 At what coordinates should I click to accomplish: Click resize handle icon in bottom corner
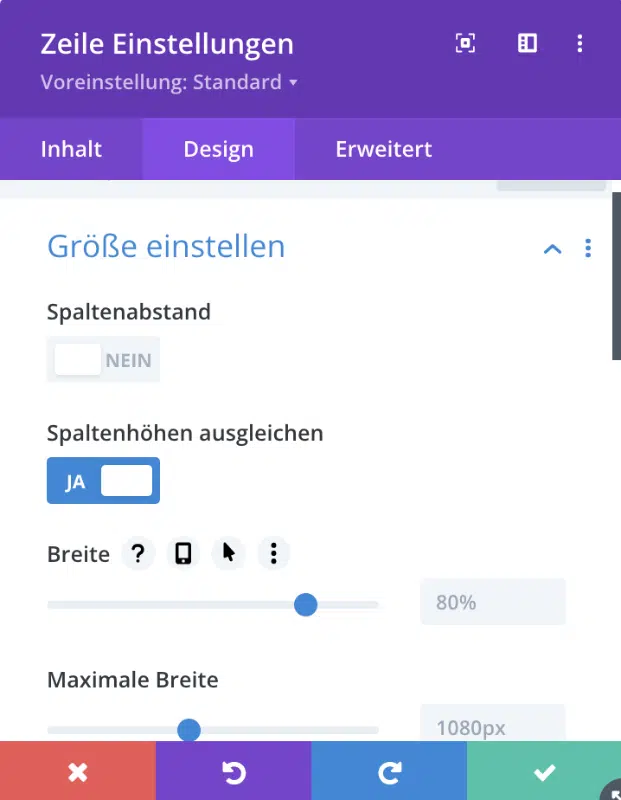(611, 790)
